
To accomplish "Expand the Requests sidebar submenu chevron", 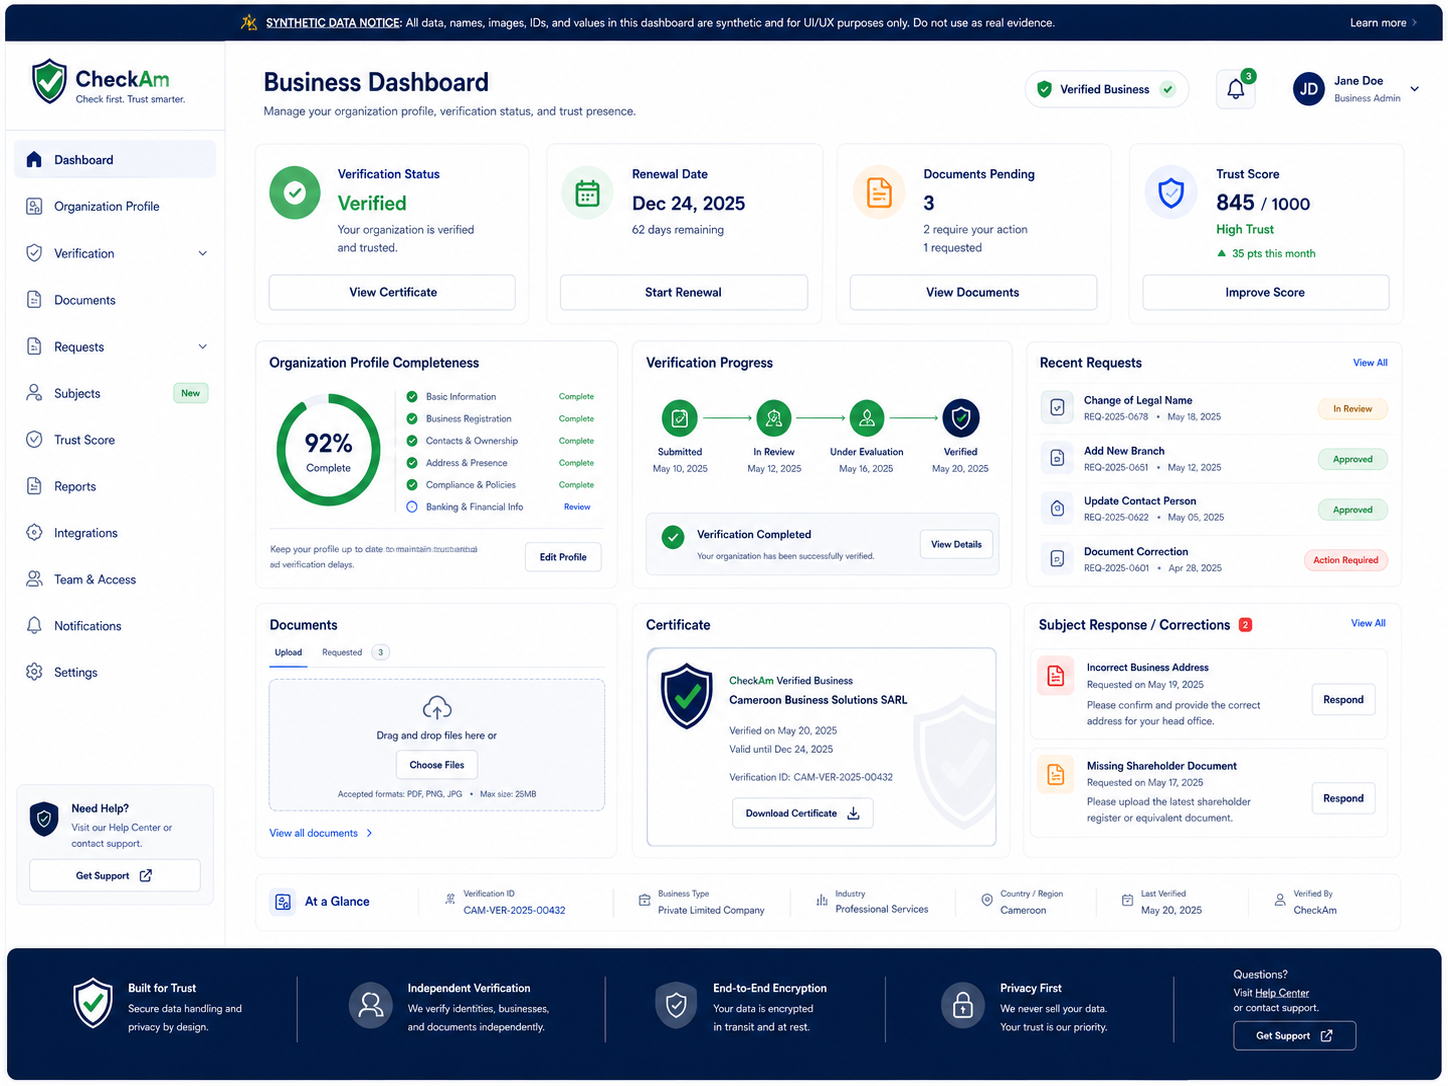I will pos(203,347).
